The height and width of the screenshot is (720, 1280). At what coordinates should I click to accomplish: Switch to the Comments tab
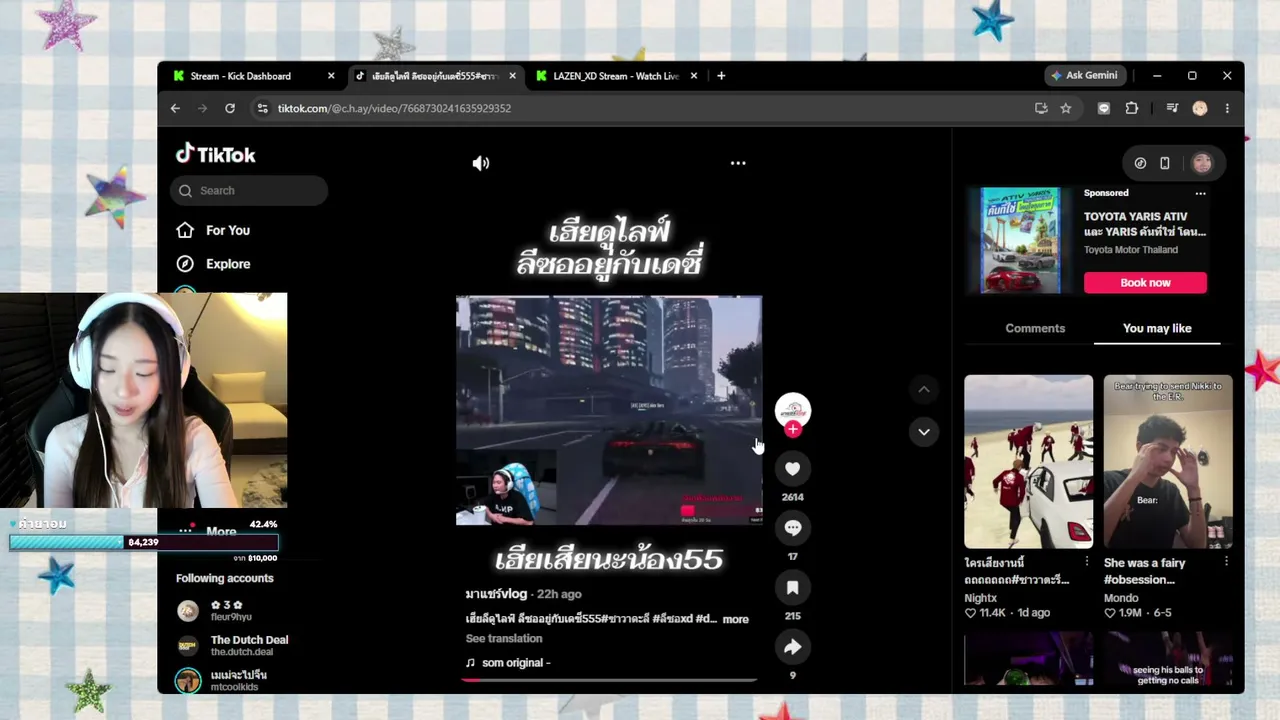(1035, 328)
